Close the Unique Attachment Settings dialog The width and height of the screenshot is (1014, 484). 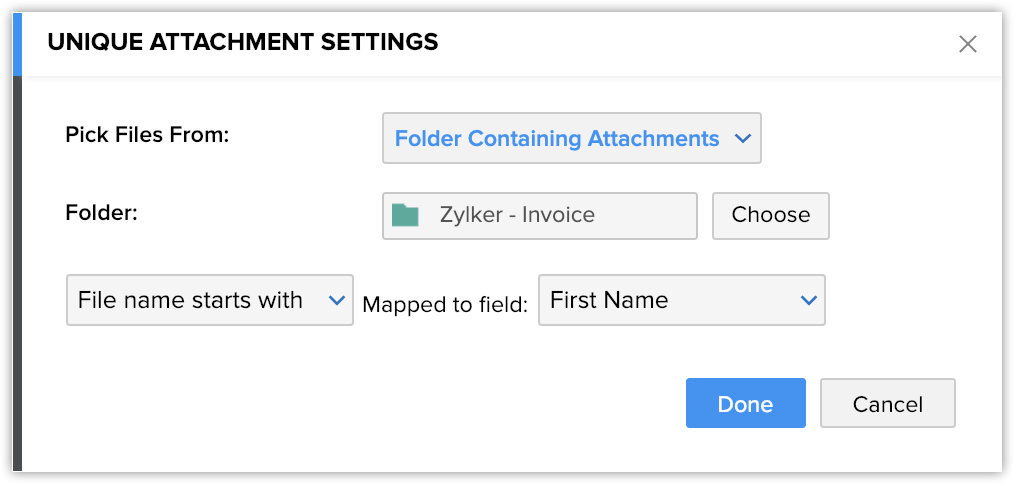(x=967, y=43)
